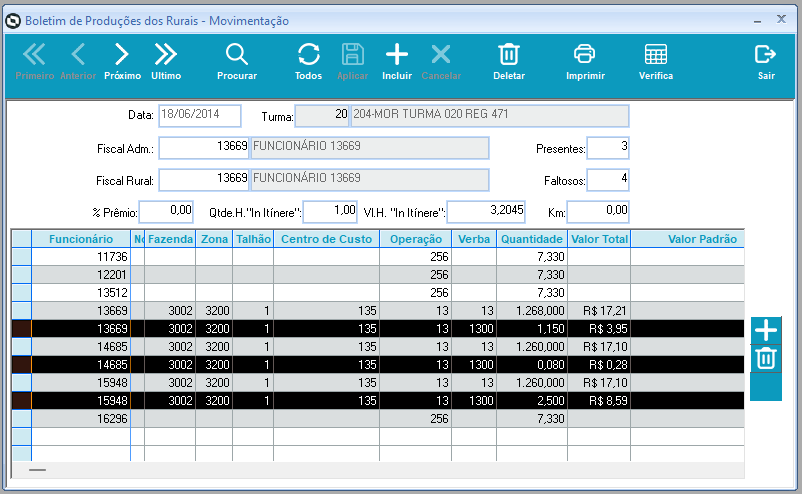The width and height of the screenshot is (802, 494).
Task: Print report with Imprimir
Action: click(x=585, y=61)
